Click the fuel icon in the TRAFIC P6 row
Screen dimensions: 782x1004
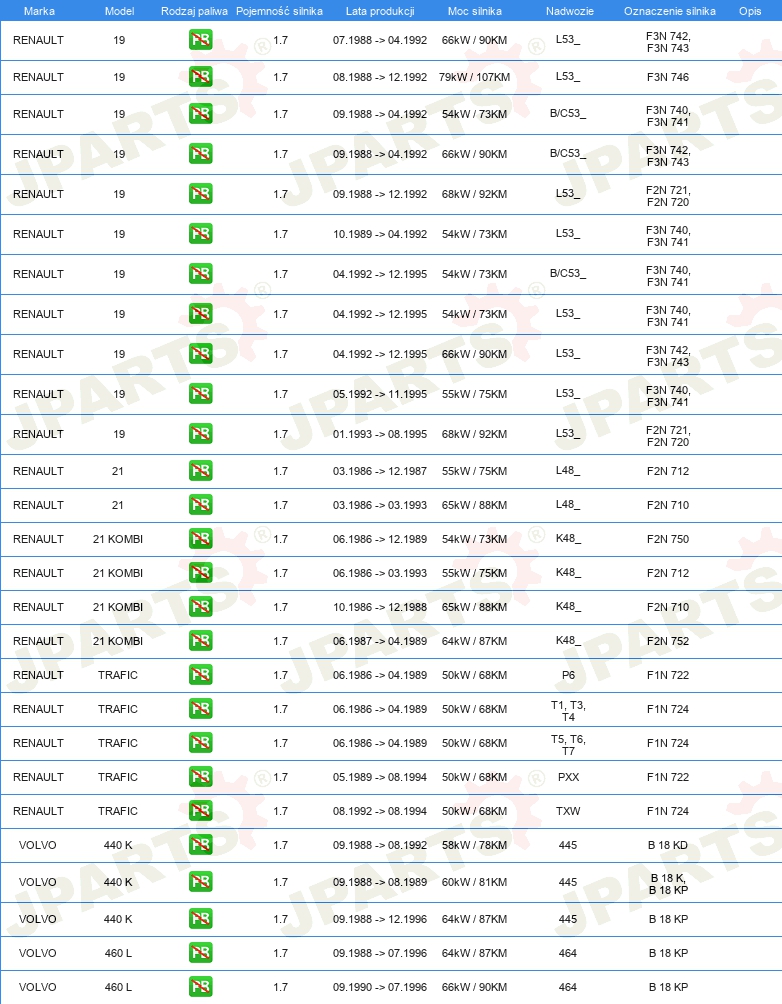tap(200, 674)
